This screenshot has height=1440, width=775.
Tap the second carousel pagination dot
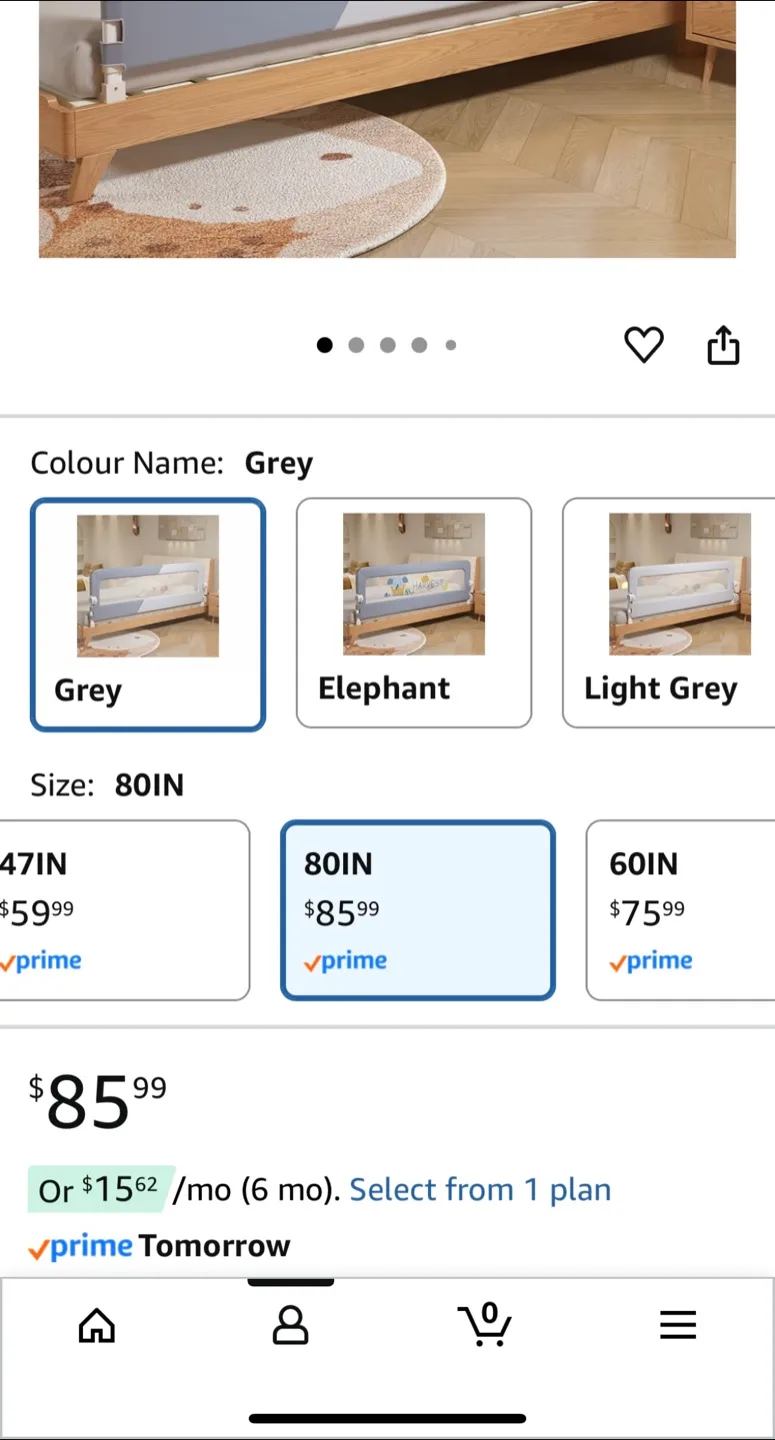pyautogui.click(x=356, y=344)
